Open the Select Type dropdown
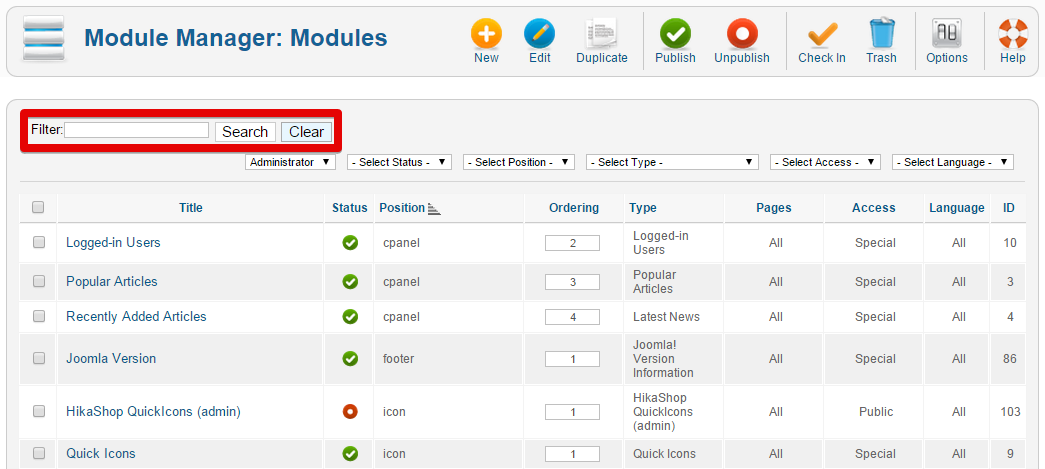Viewport: 1045px width, 469px height. 672,162
